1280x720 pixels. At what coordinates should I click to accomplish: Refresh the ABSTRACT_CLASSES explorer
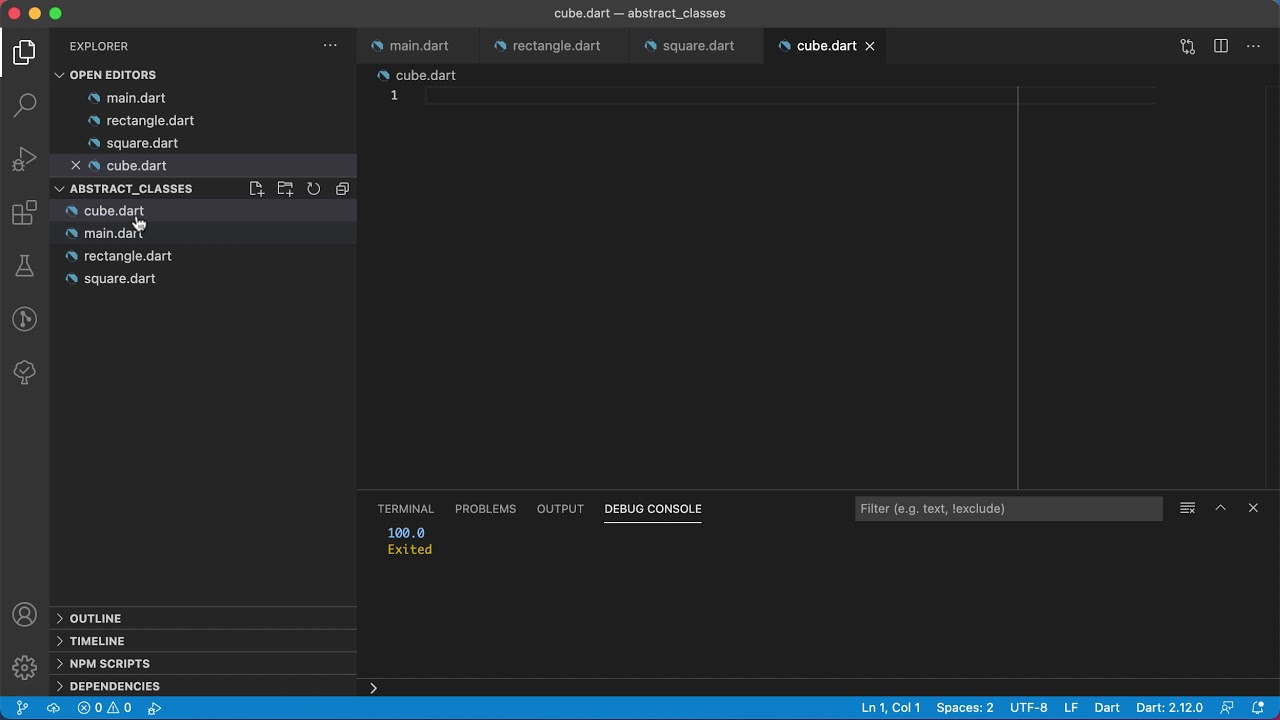313,188
